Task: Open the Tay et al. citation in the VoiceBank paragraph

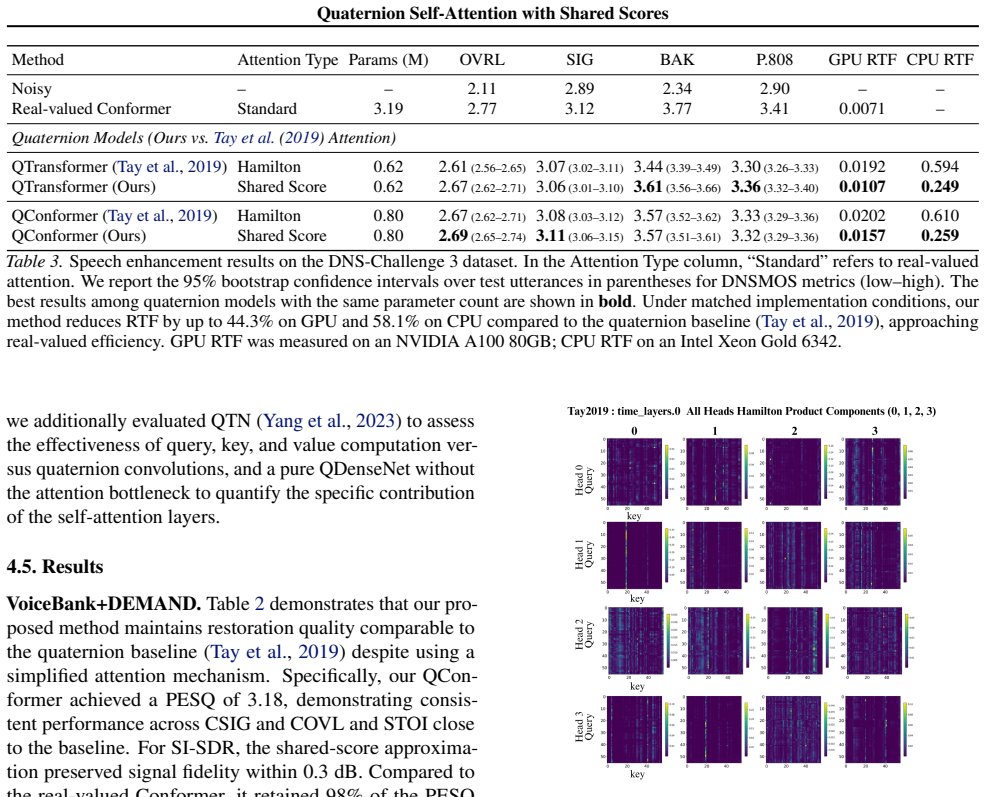Action: pyautogui.click(x=243, y=652)
